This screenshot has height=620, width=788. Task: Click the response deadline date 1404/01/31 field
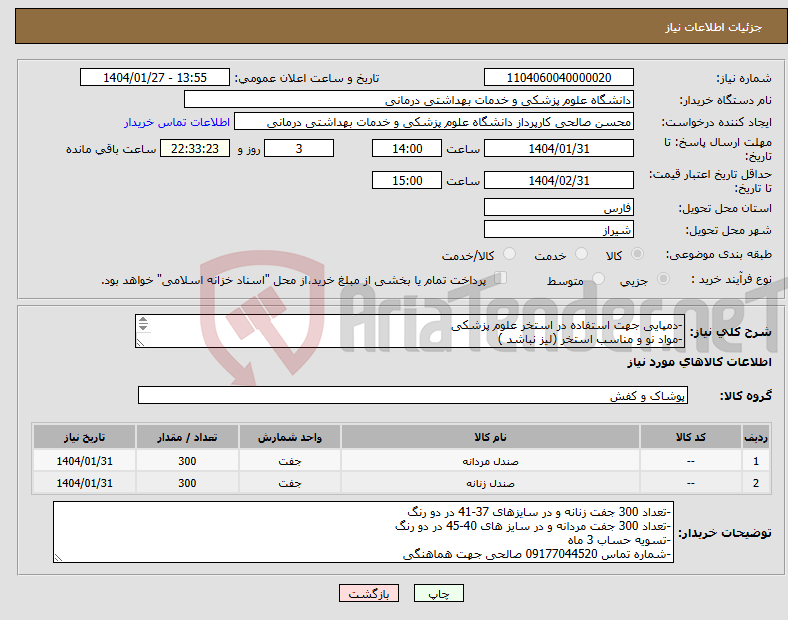pyautogui.click(x=558, y=149)
